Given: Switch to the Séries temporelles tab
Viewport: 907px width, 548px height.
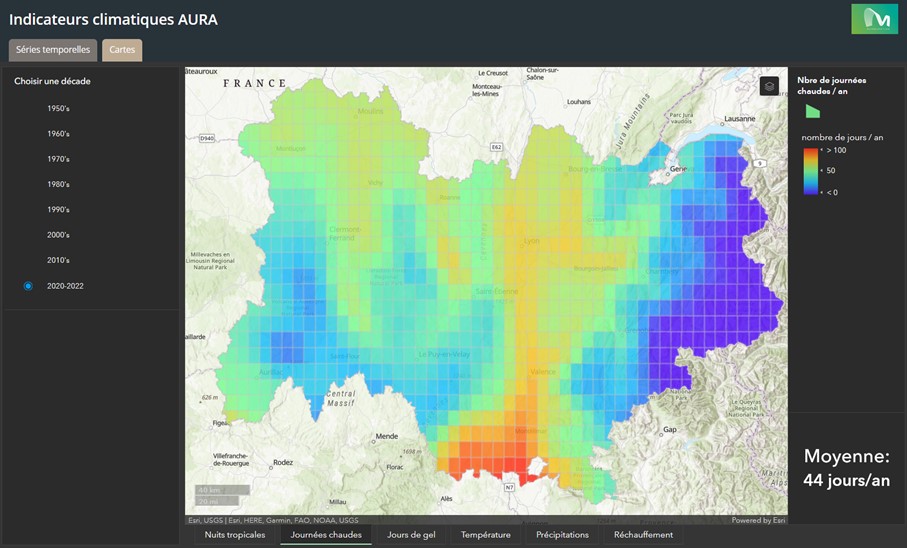Looking at the screenshot, I should click(x=53, y=50).
